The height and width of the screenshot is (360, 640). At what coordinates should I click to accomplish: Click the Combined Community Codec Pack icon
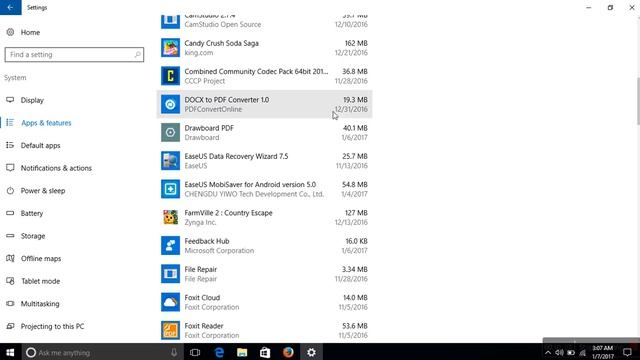point(170,76)
